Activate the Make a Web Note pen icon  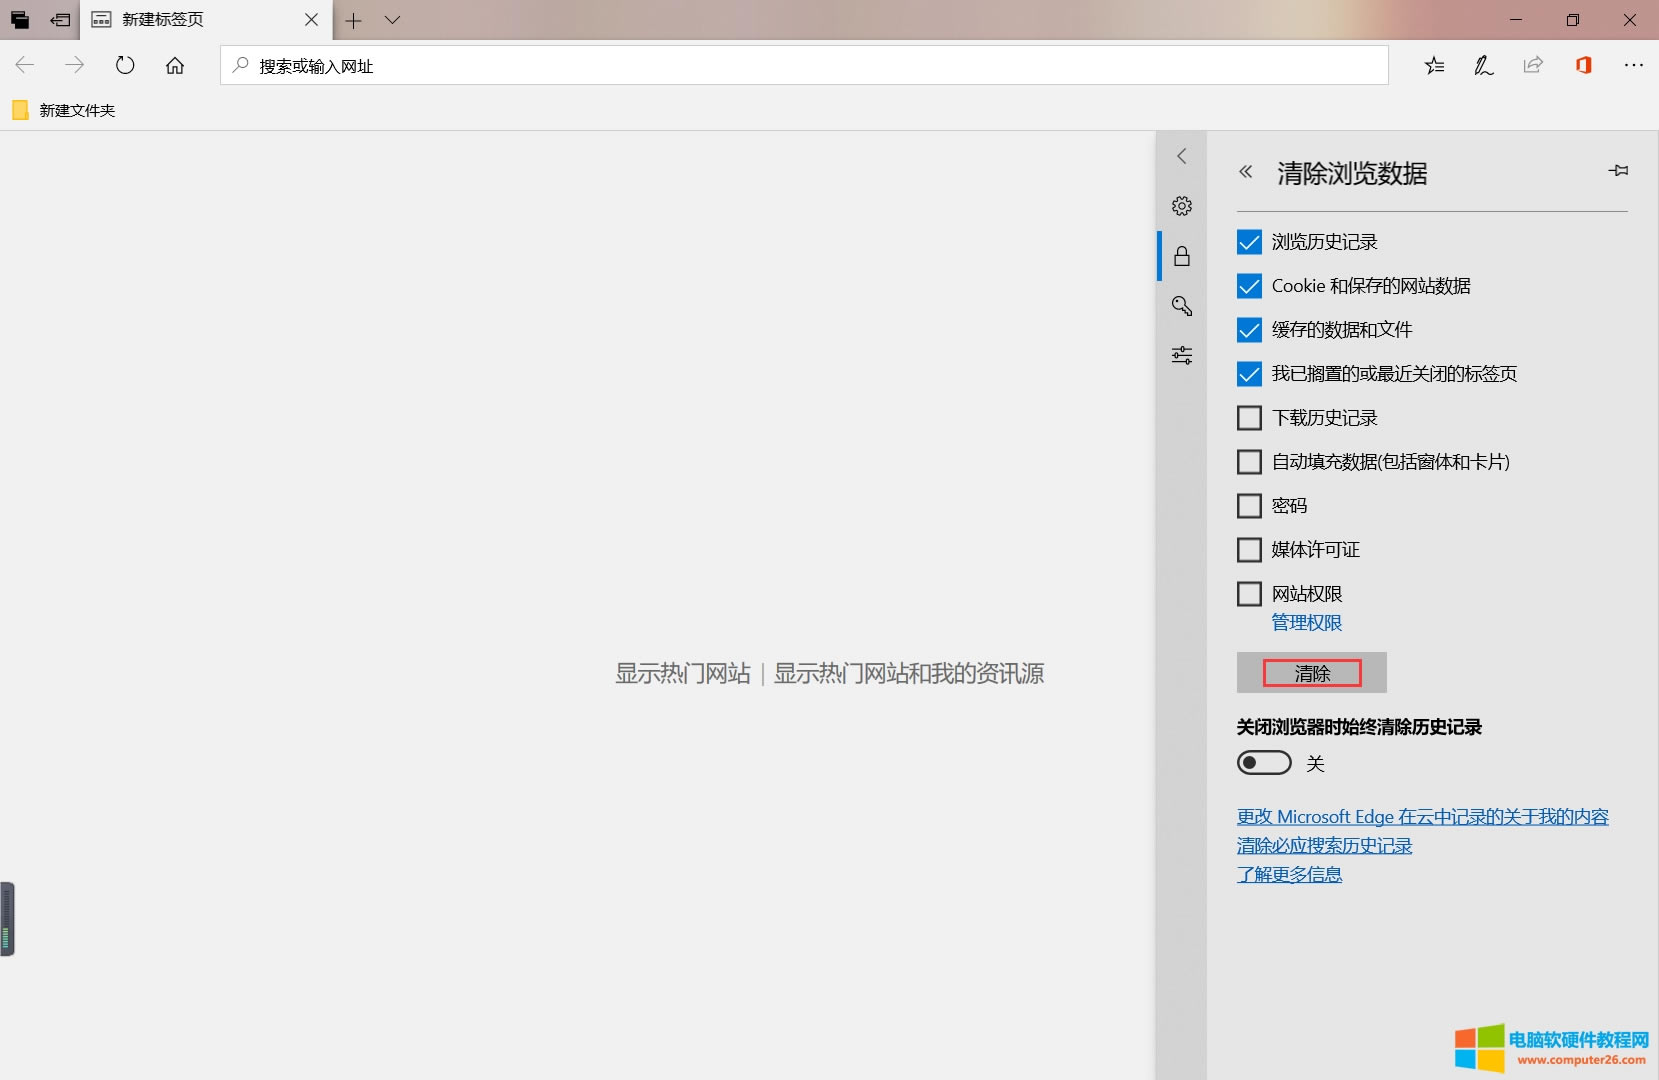click(1484, 65)
